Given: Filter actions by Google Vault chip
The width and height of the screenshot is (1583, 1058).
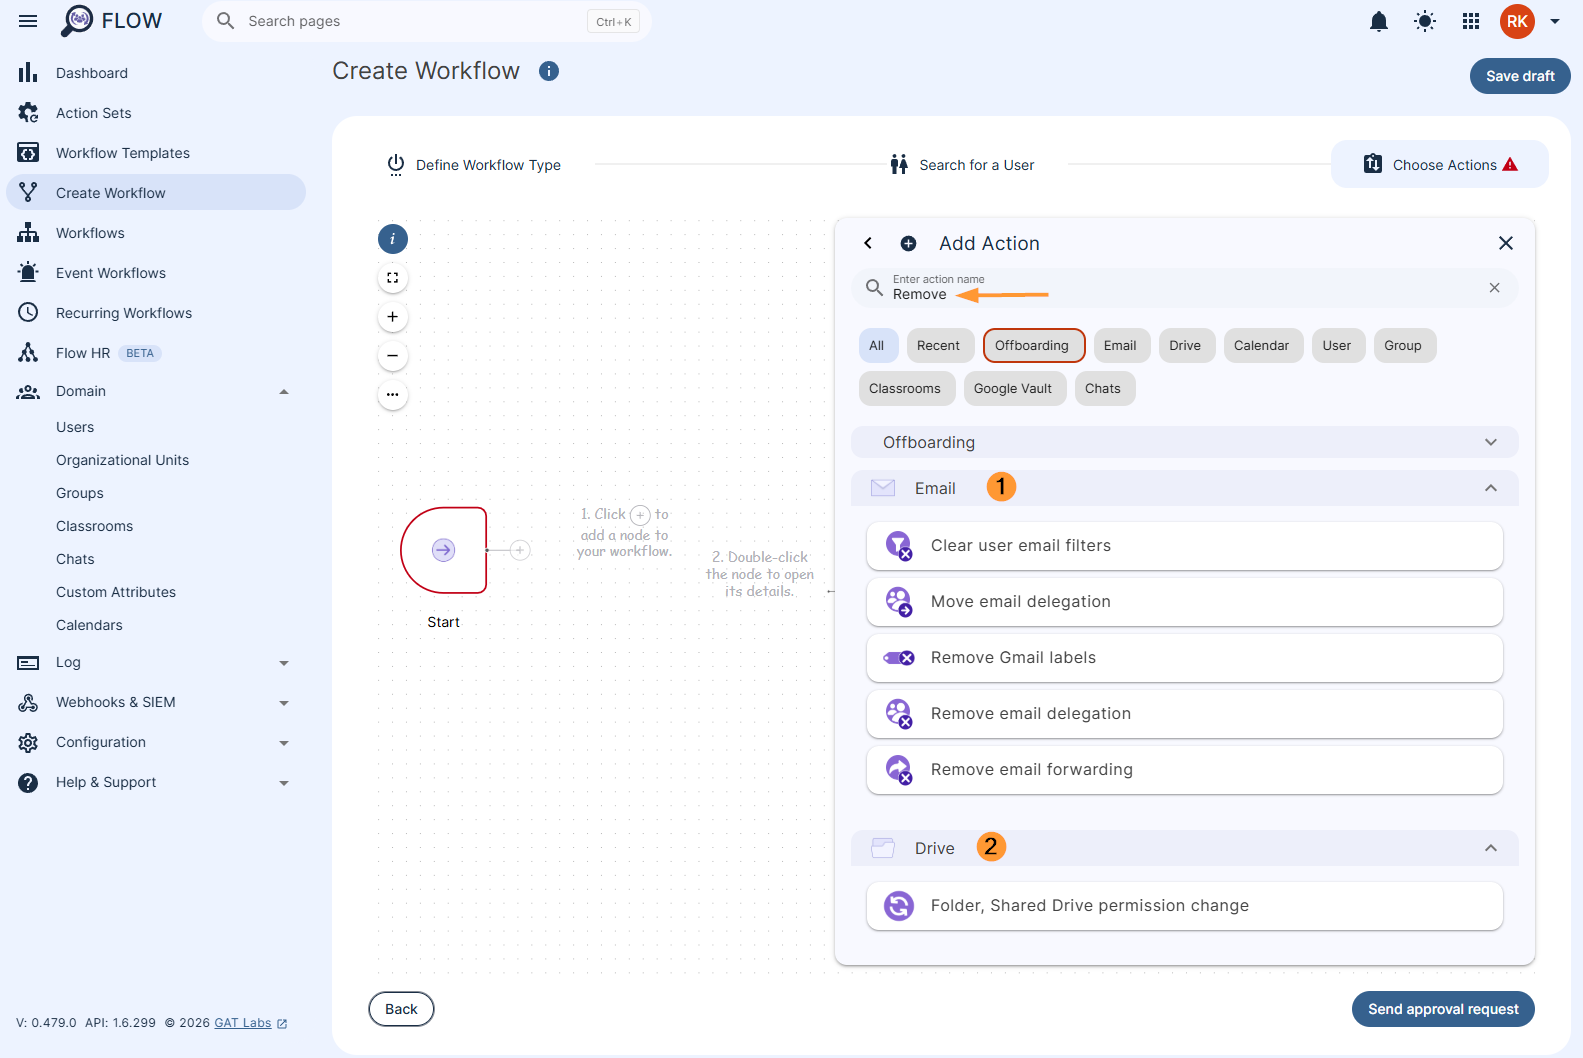Looking at the screenshot, I should tap(1013, 389).
